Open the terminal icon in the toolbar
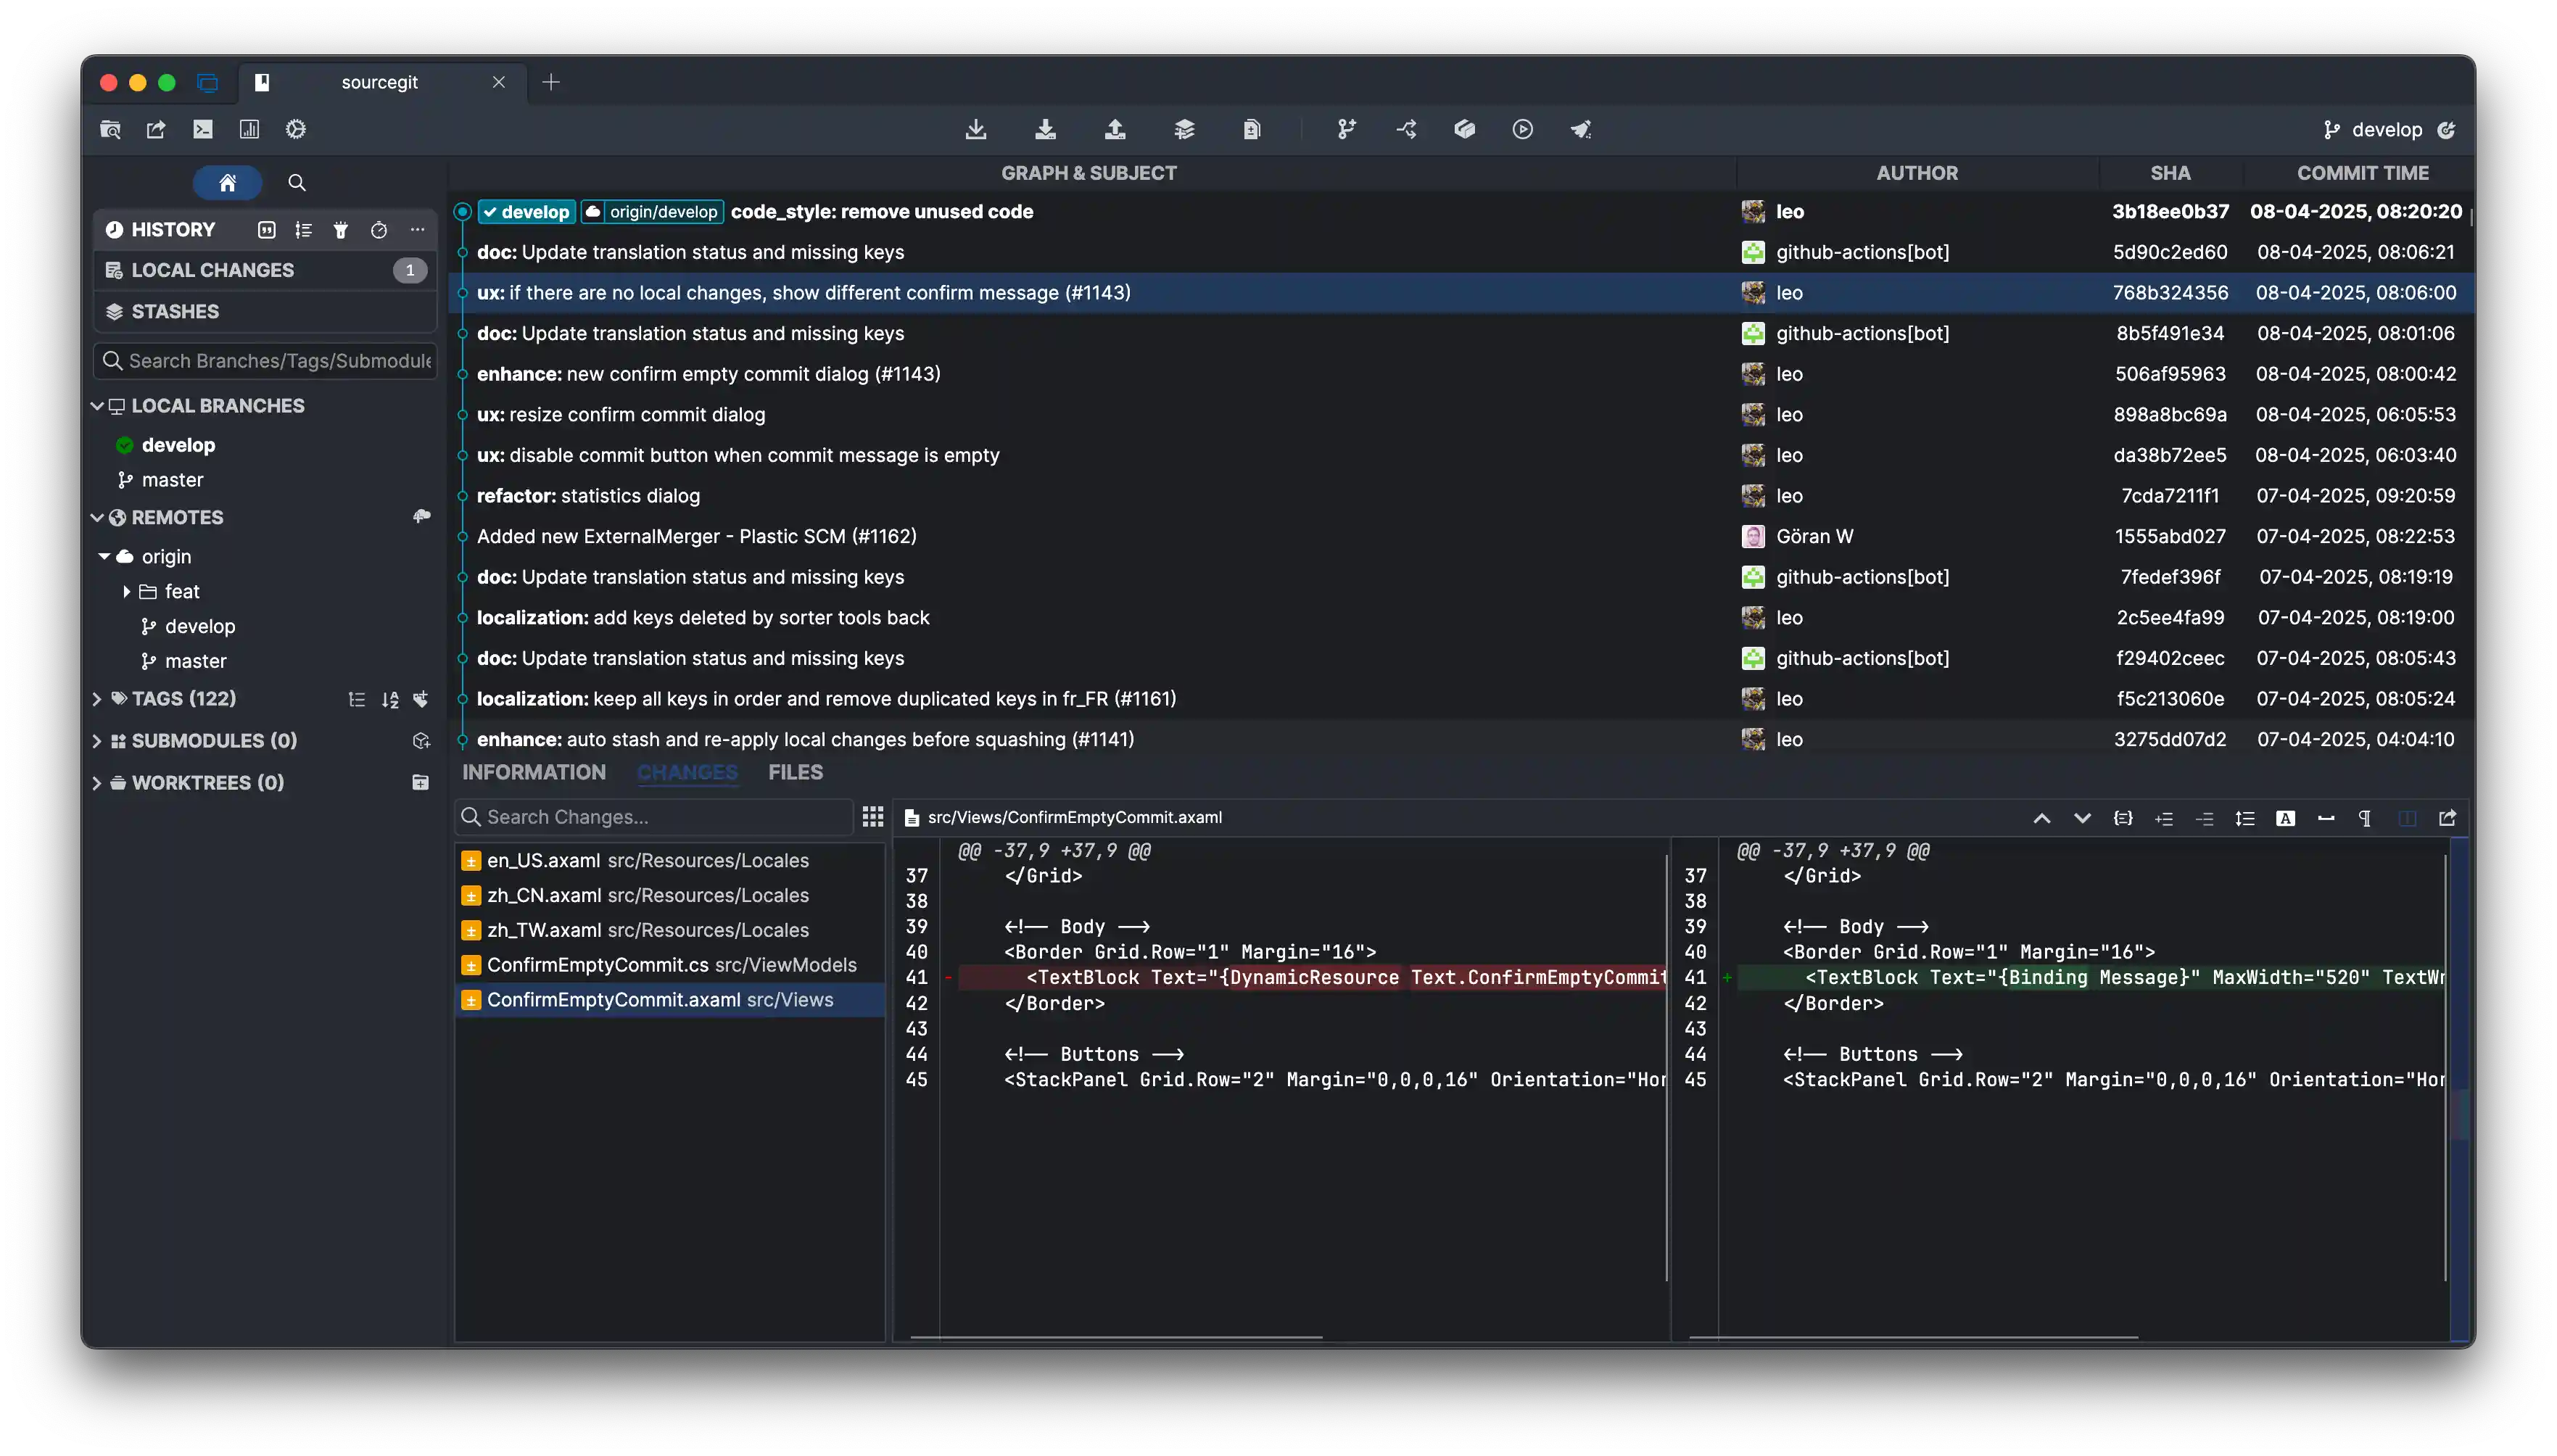The width and height of the screenshot is (2557, 1456). click(x=203, y=129)
